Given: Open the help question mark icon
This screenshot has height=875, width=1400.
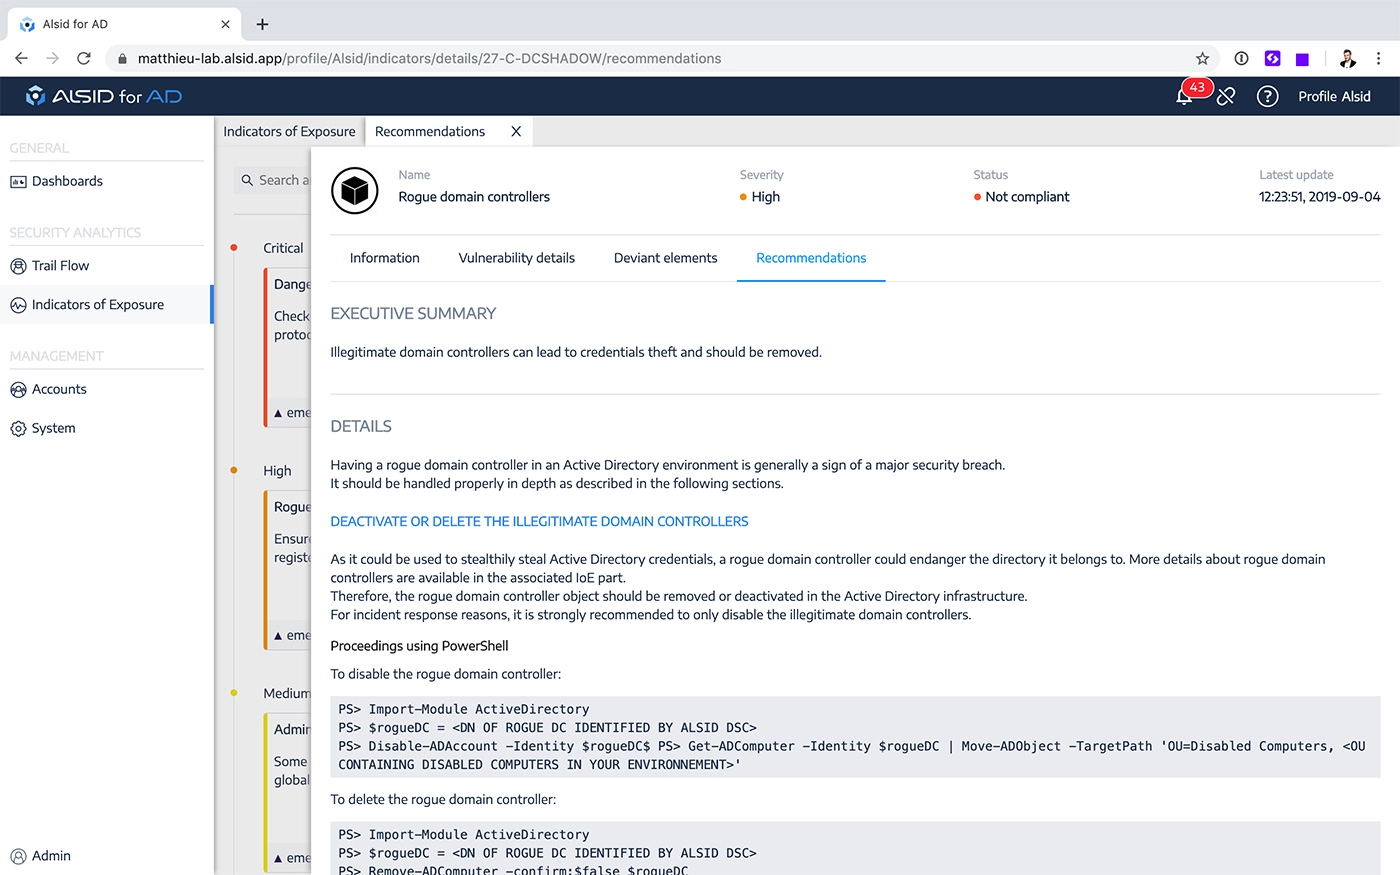Looking at the screenshot, I should click(x=1267, y=97).
